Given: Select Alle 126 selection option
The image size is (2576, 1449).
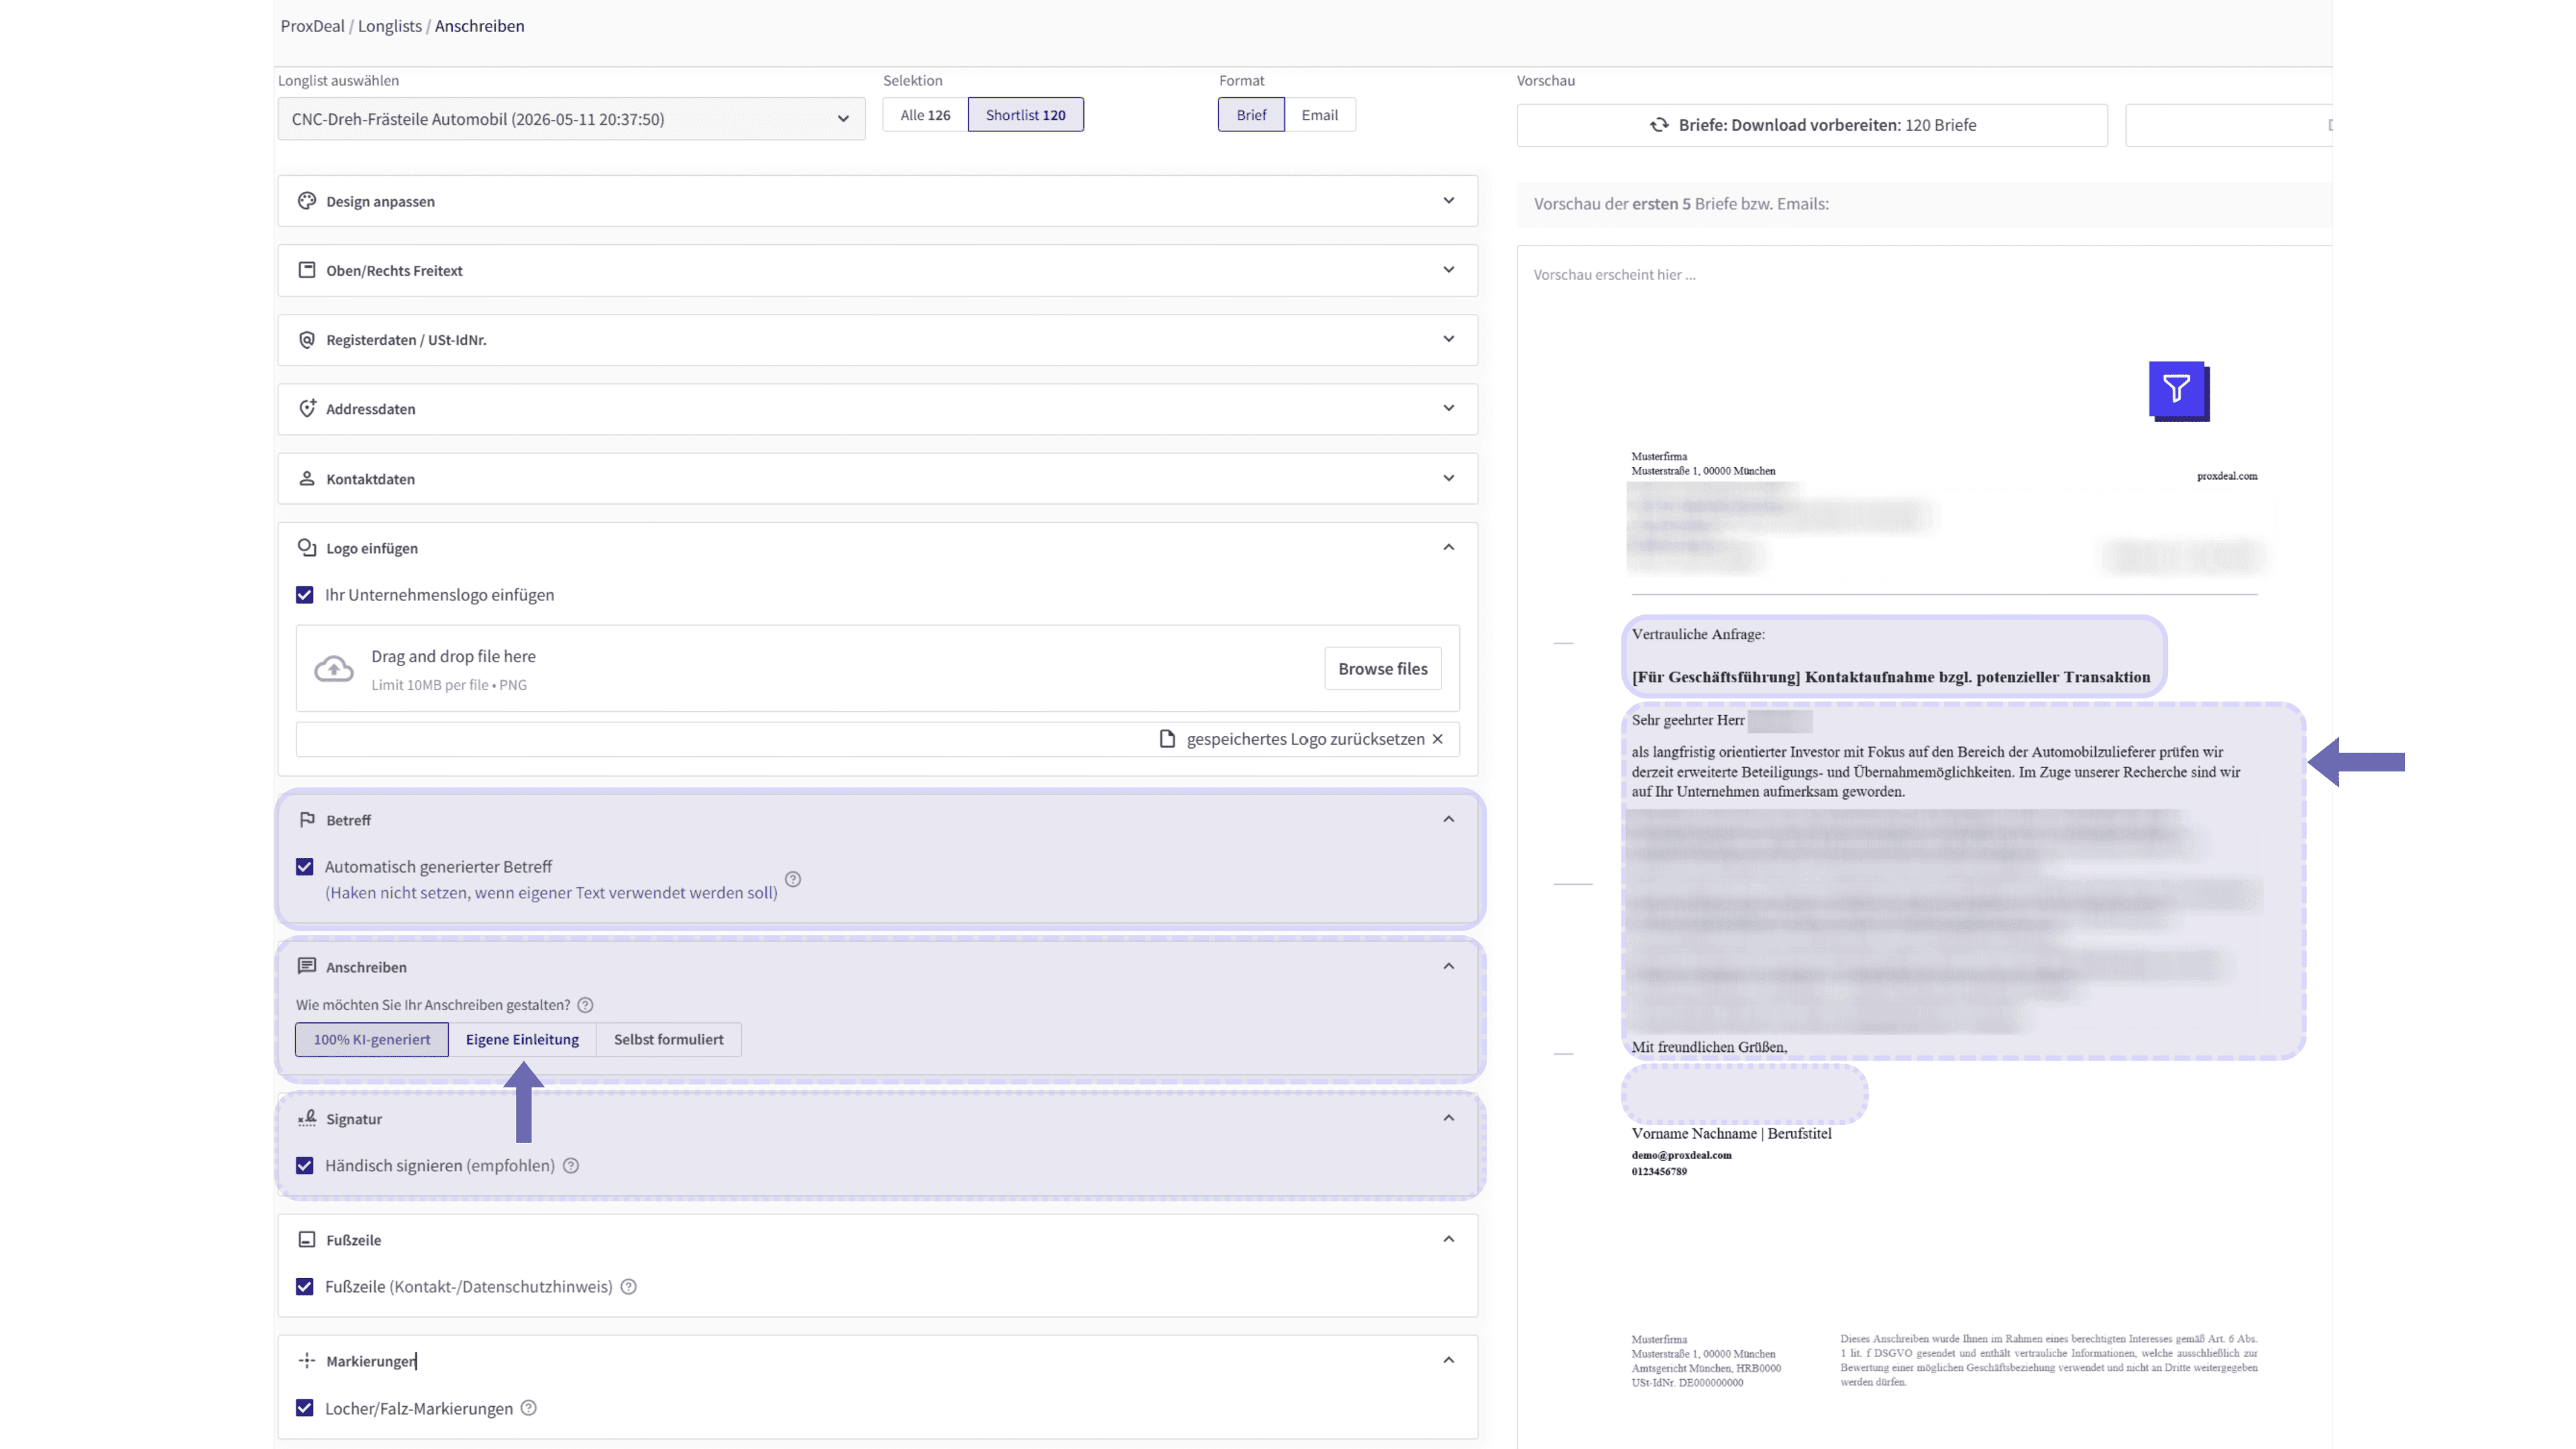Looking at the screenshot, I should click(x=925, y=115).
